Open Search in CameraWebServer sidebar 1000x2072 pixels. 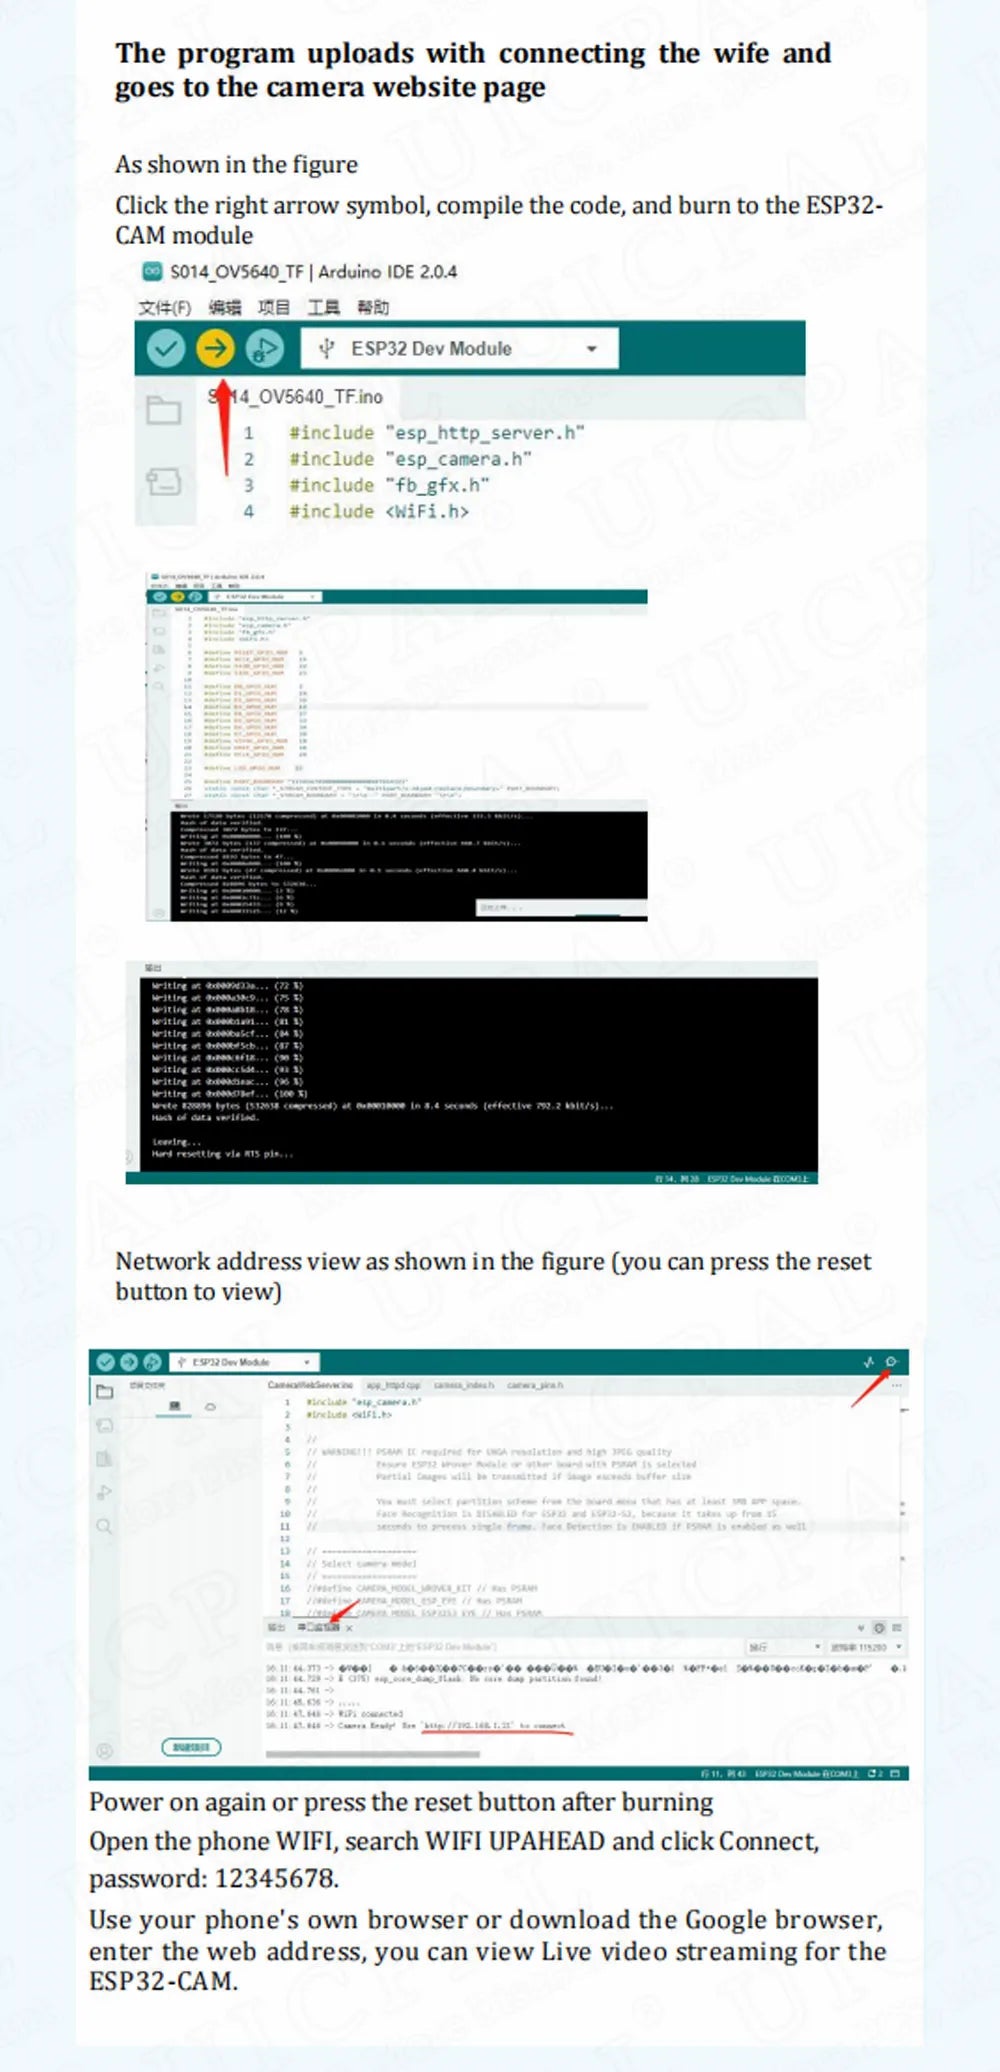pos(104,1526)
